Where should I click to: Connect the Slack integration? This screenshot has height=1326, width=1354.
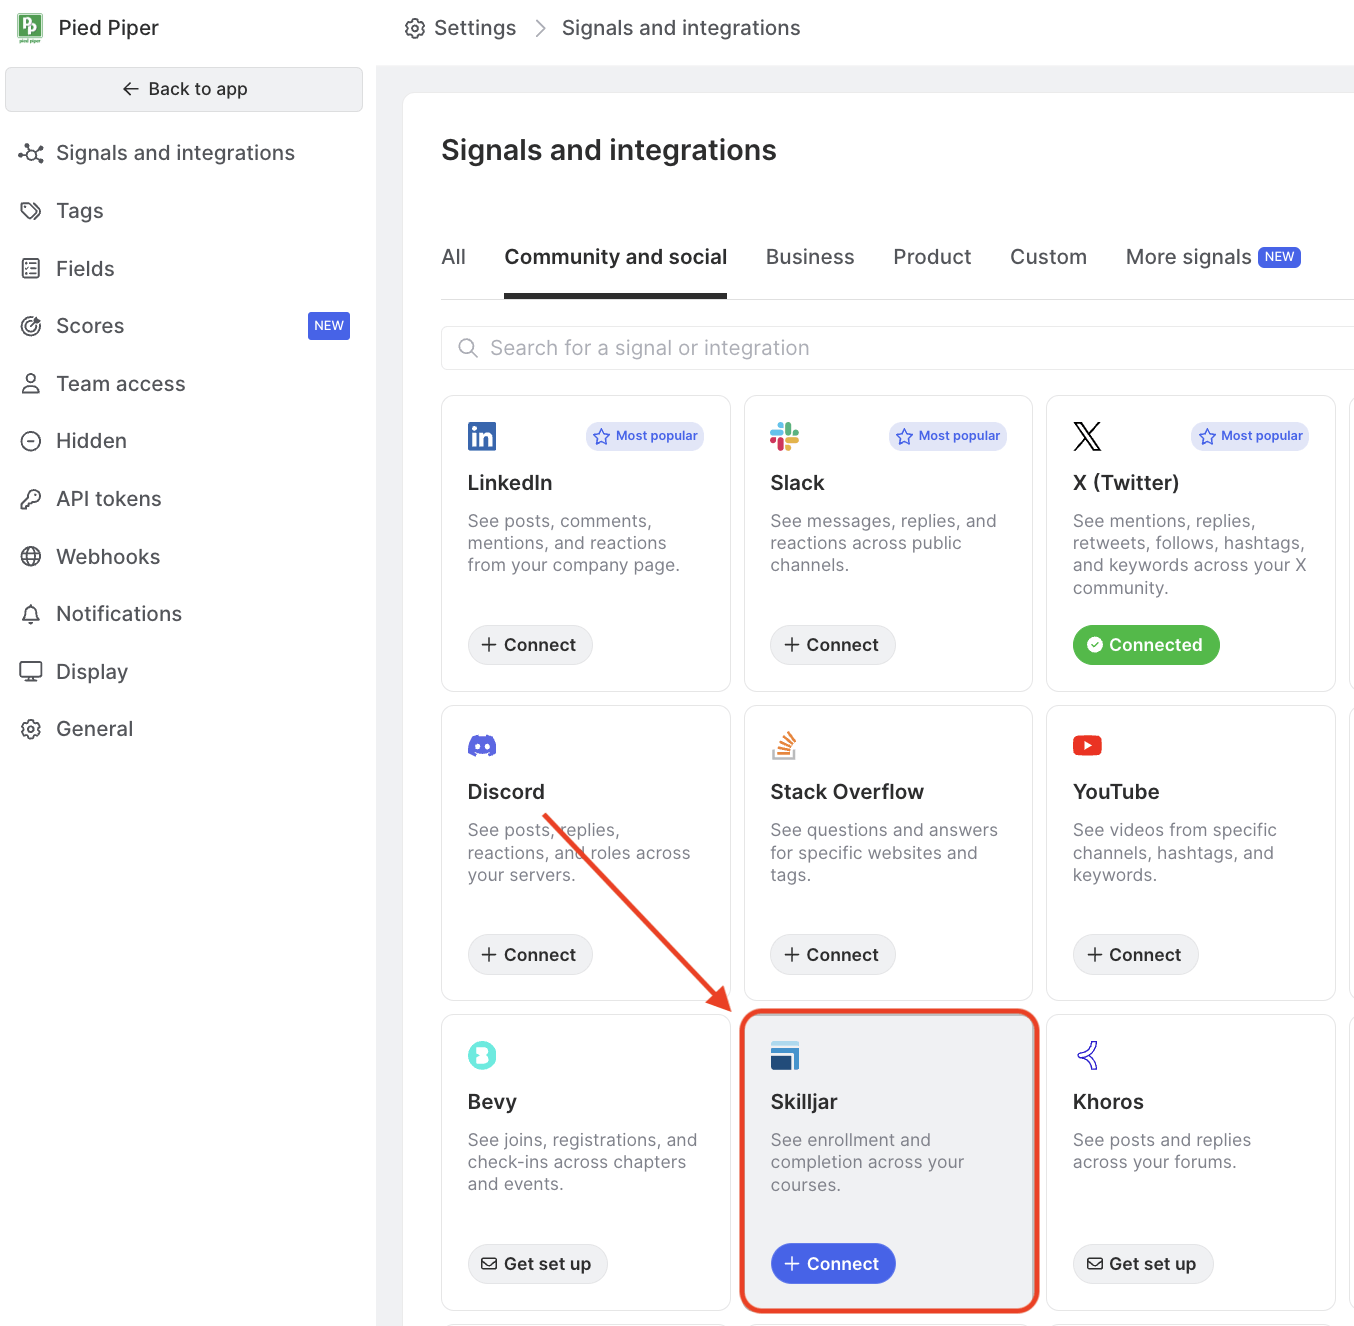pyautogui.click(x=832, y=645)
